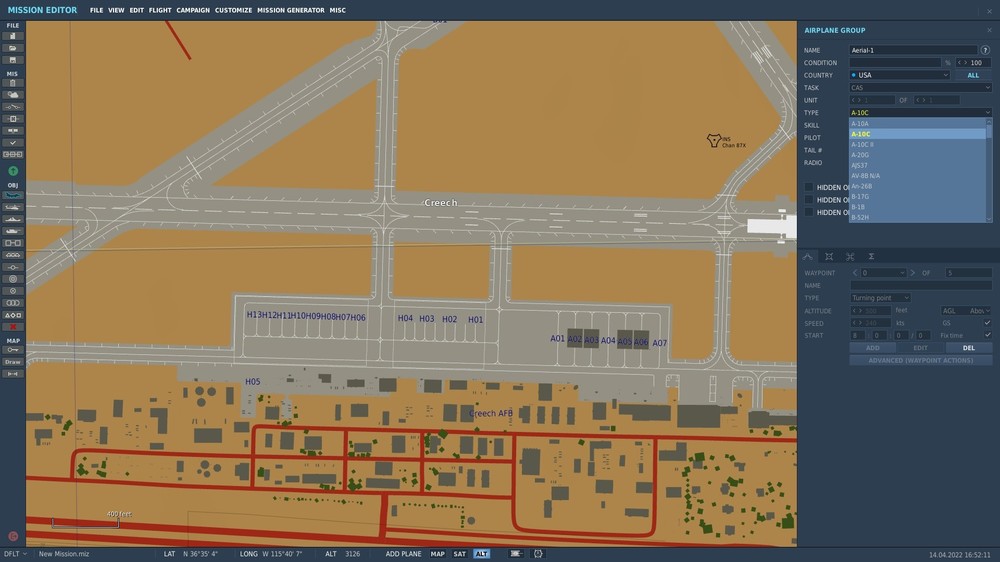Image resolution: width=1000 pixels, height=562 pixels.
Task: Switch to ALT map mode
Action: 482,554
